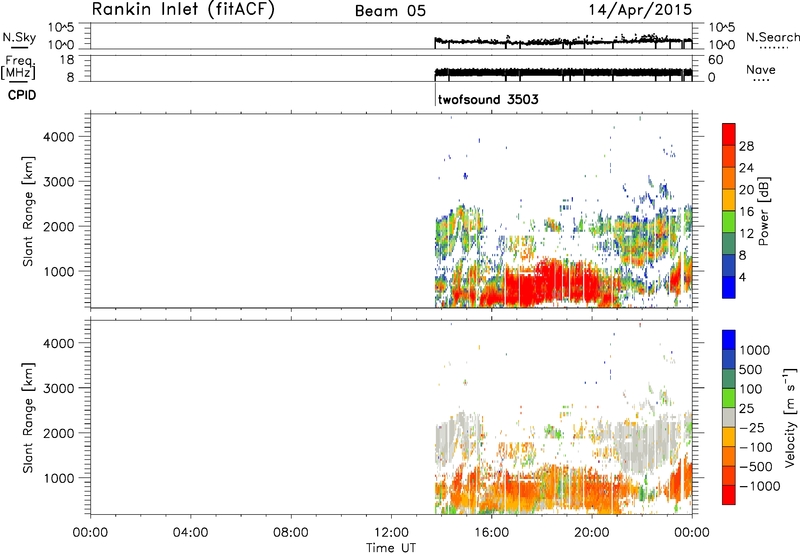The image size is (800, 554).
Task: Click the blue bottom of the power colorbar
Action: pos(729,287)
